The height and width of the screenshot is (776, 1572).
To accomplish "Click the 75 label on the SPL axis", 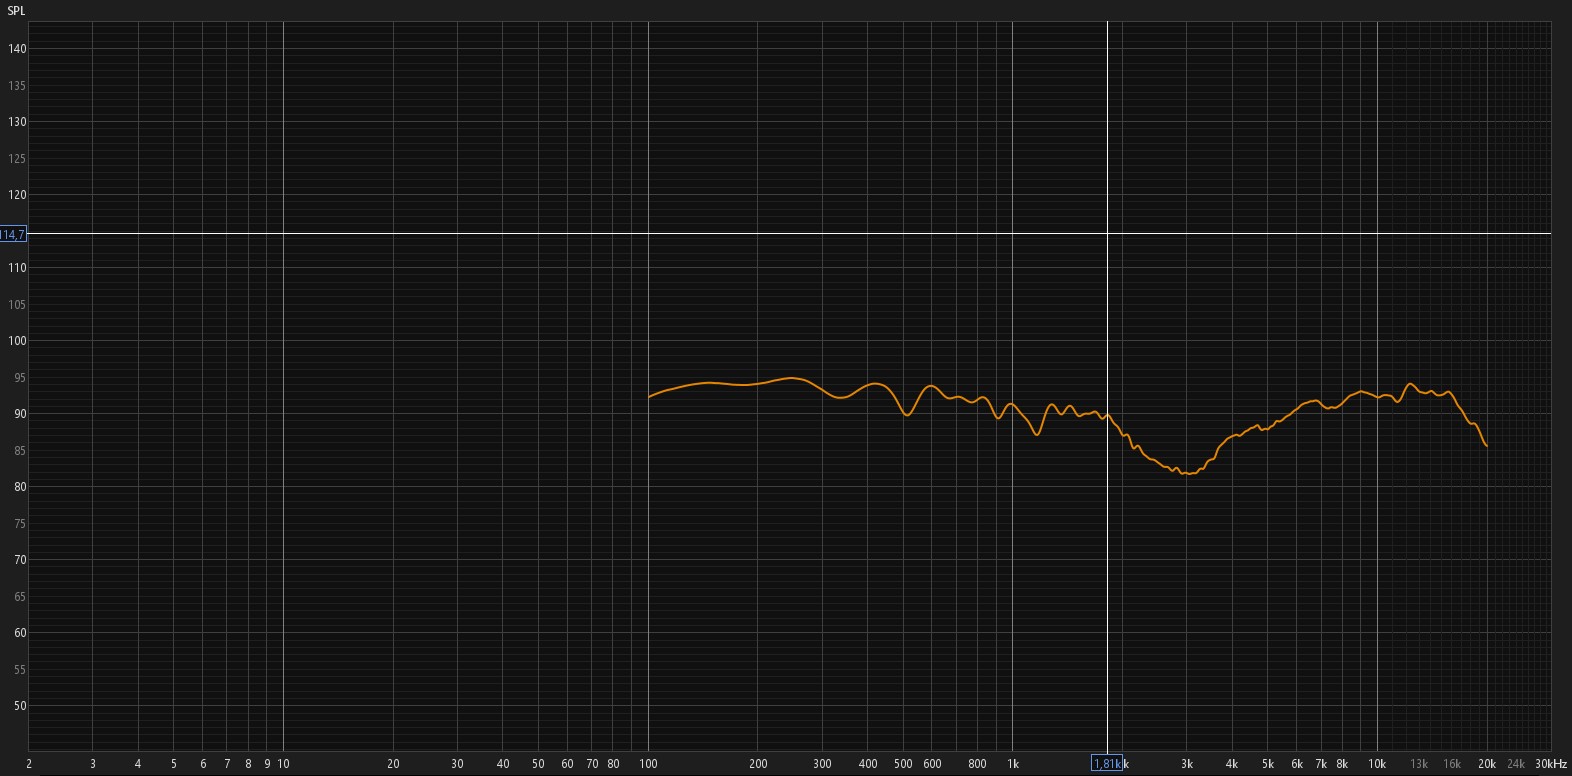I will click(20, 524).
